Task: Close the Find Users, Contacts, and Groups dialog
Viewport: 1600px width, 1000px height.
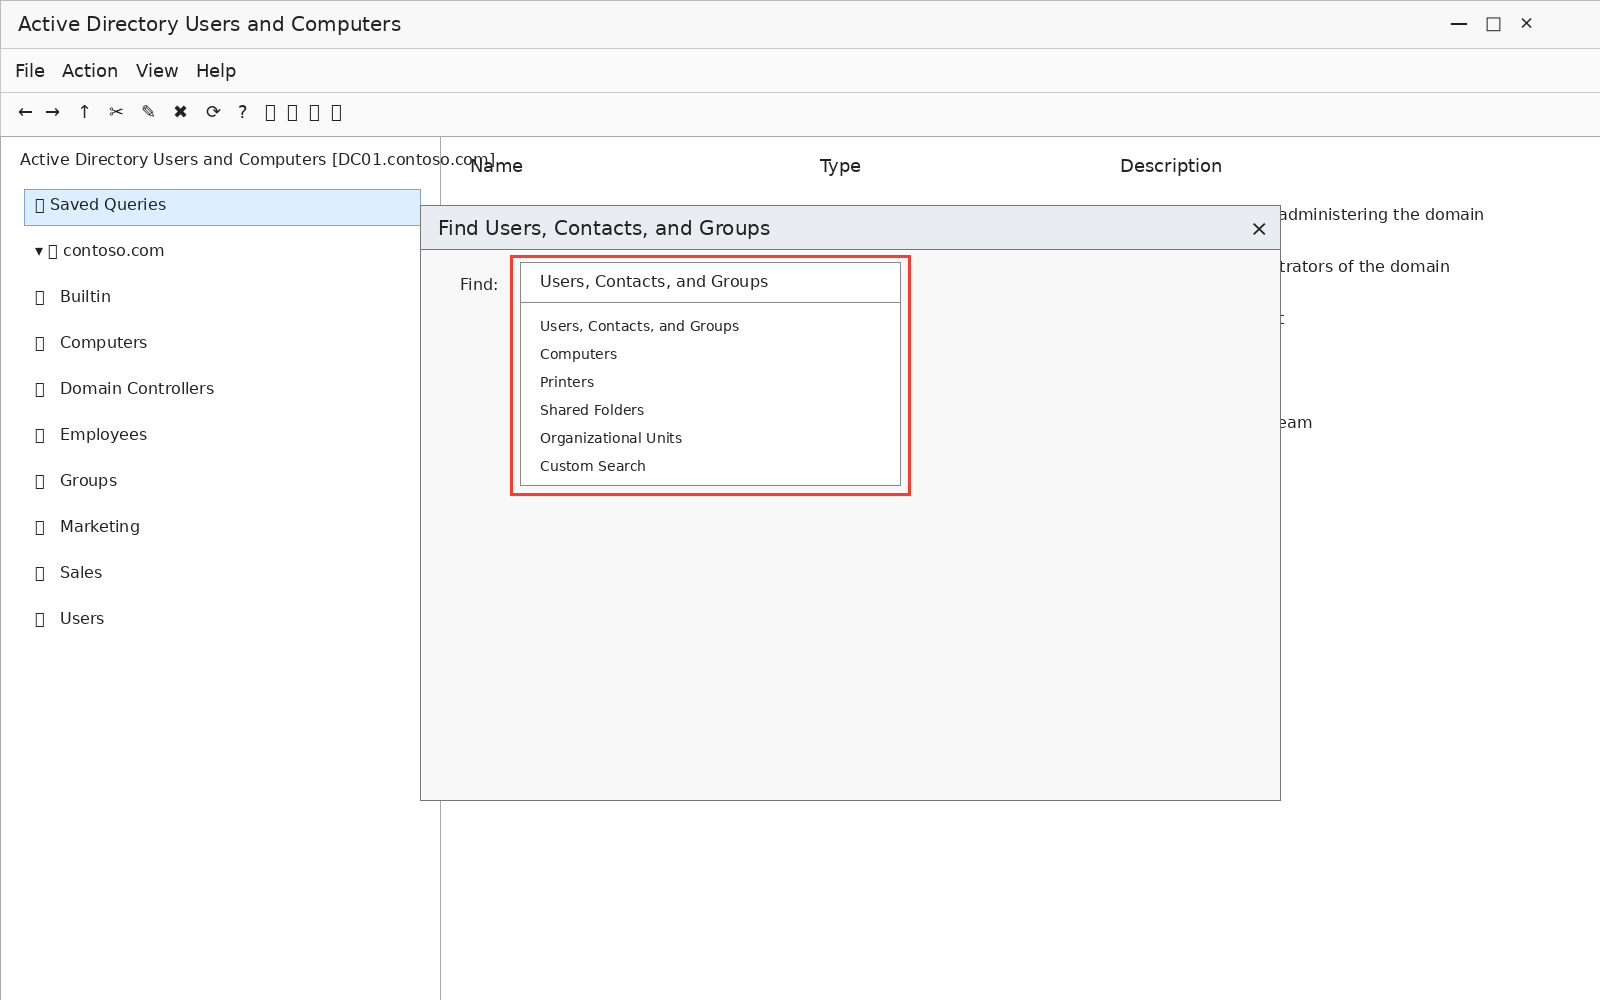Action: tap(1259, 229)
